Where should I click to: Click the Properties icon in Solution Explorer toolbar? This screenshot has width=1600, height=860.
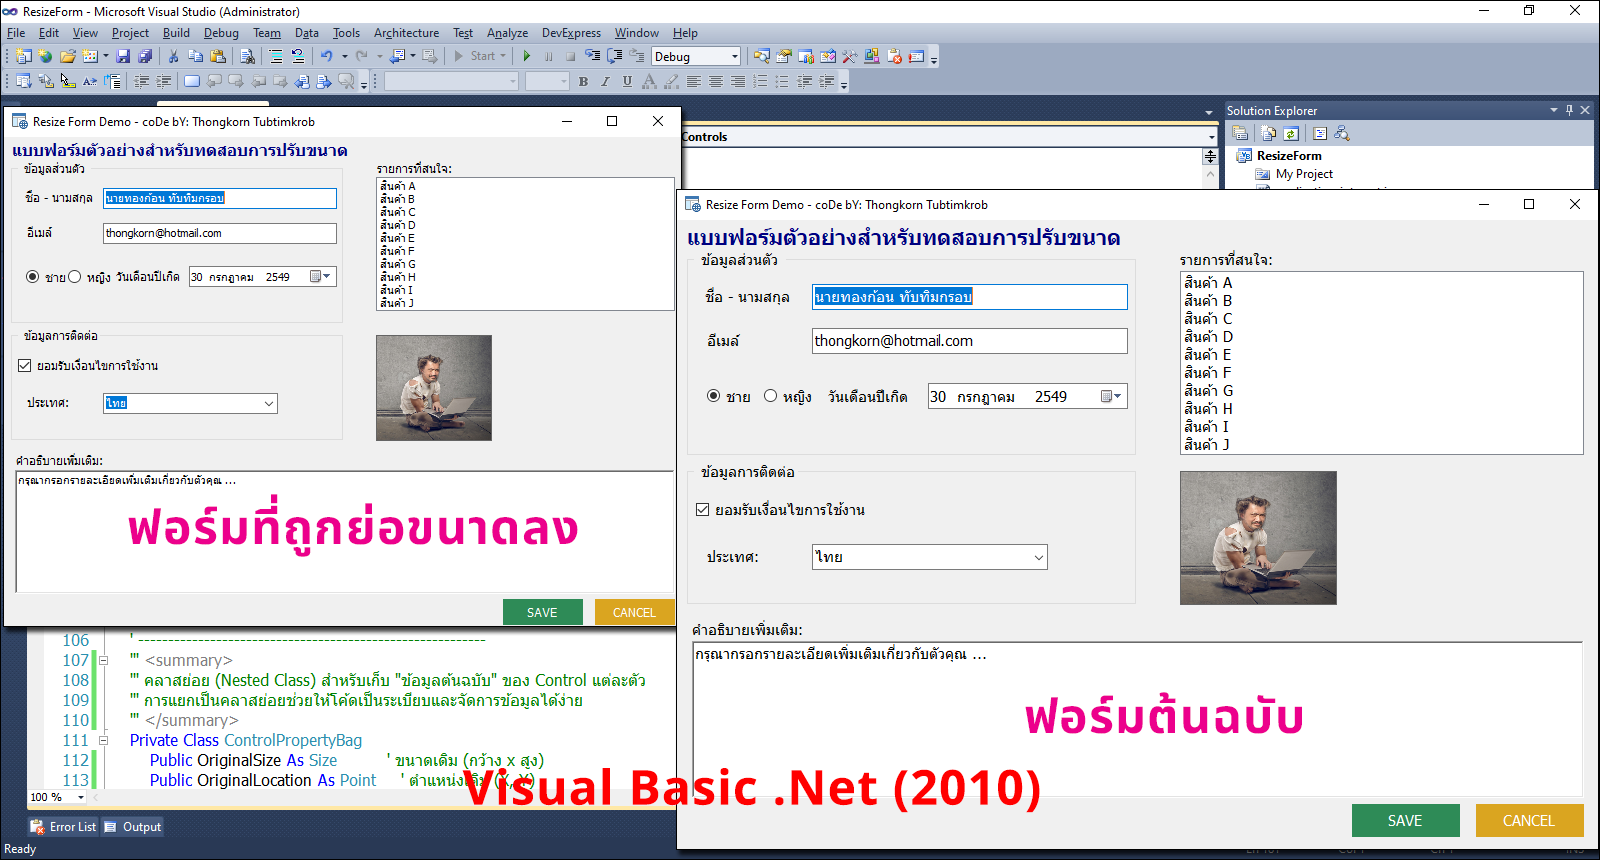coord(1241,133)
